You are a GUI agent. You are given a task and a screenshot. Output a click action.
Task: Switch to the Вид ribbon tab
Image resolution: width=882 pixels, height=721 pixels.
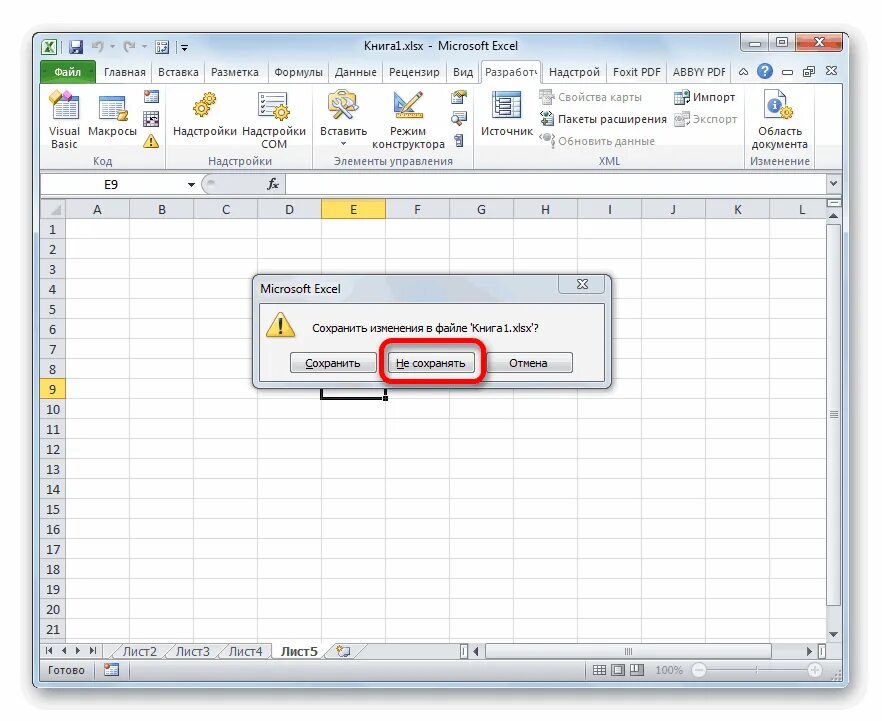(x=463, y=72)
